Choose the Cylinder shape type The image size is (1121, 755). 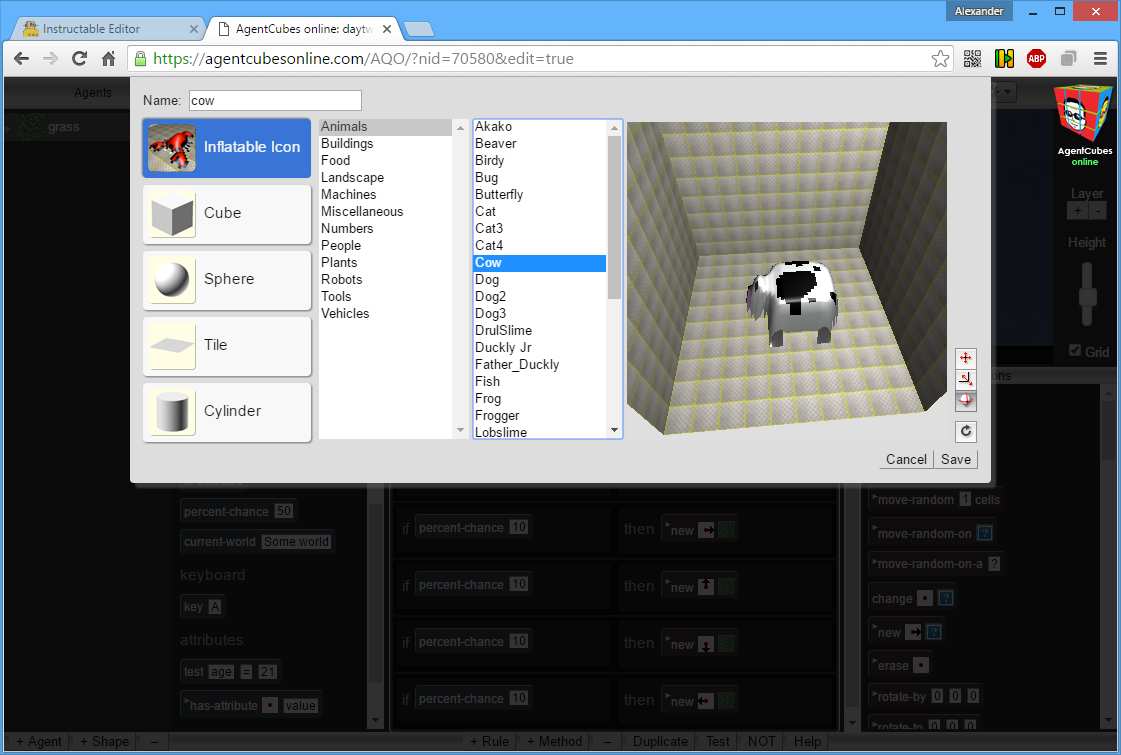pyautogui.click(x=227, y=412)
